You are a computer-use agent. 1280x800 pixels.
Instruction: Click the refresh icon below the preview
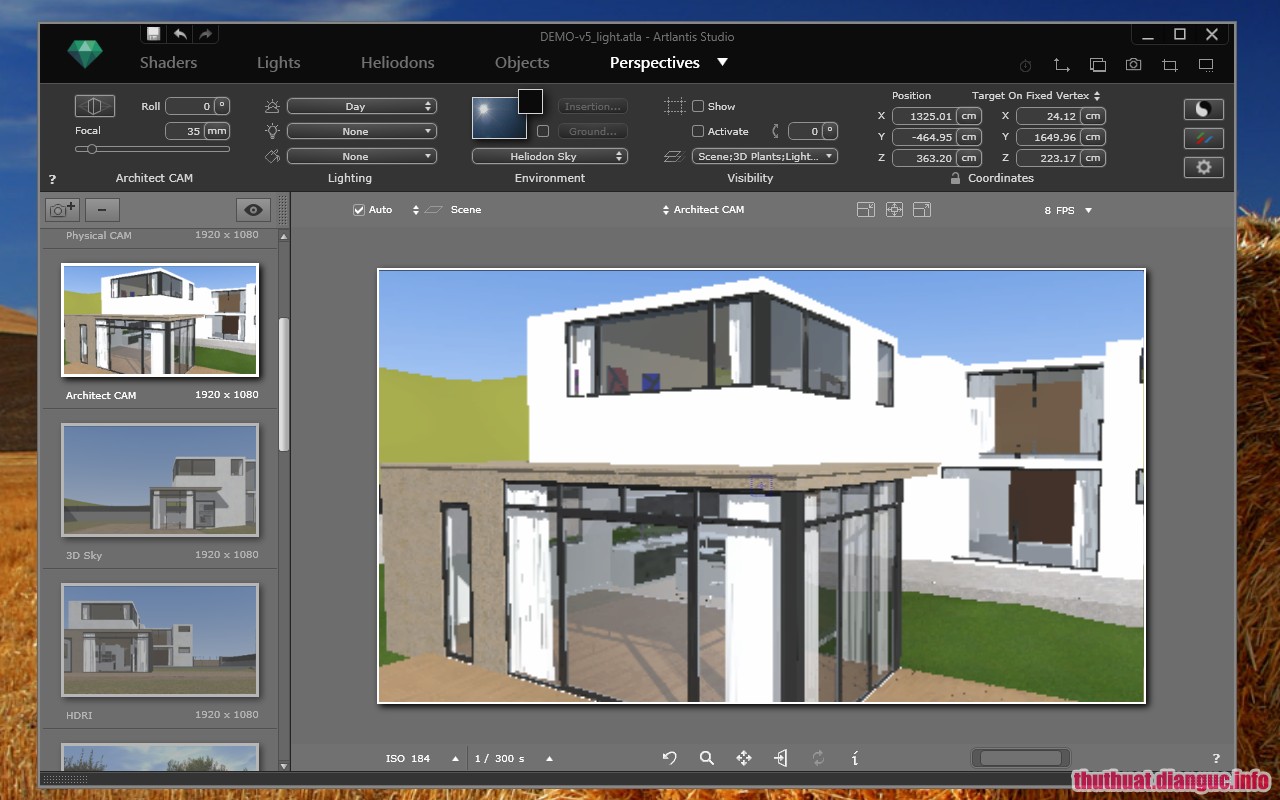pos(818,758)
